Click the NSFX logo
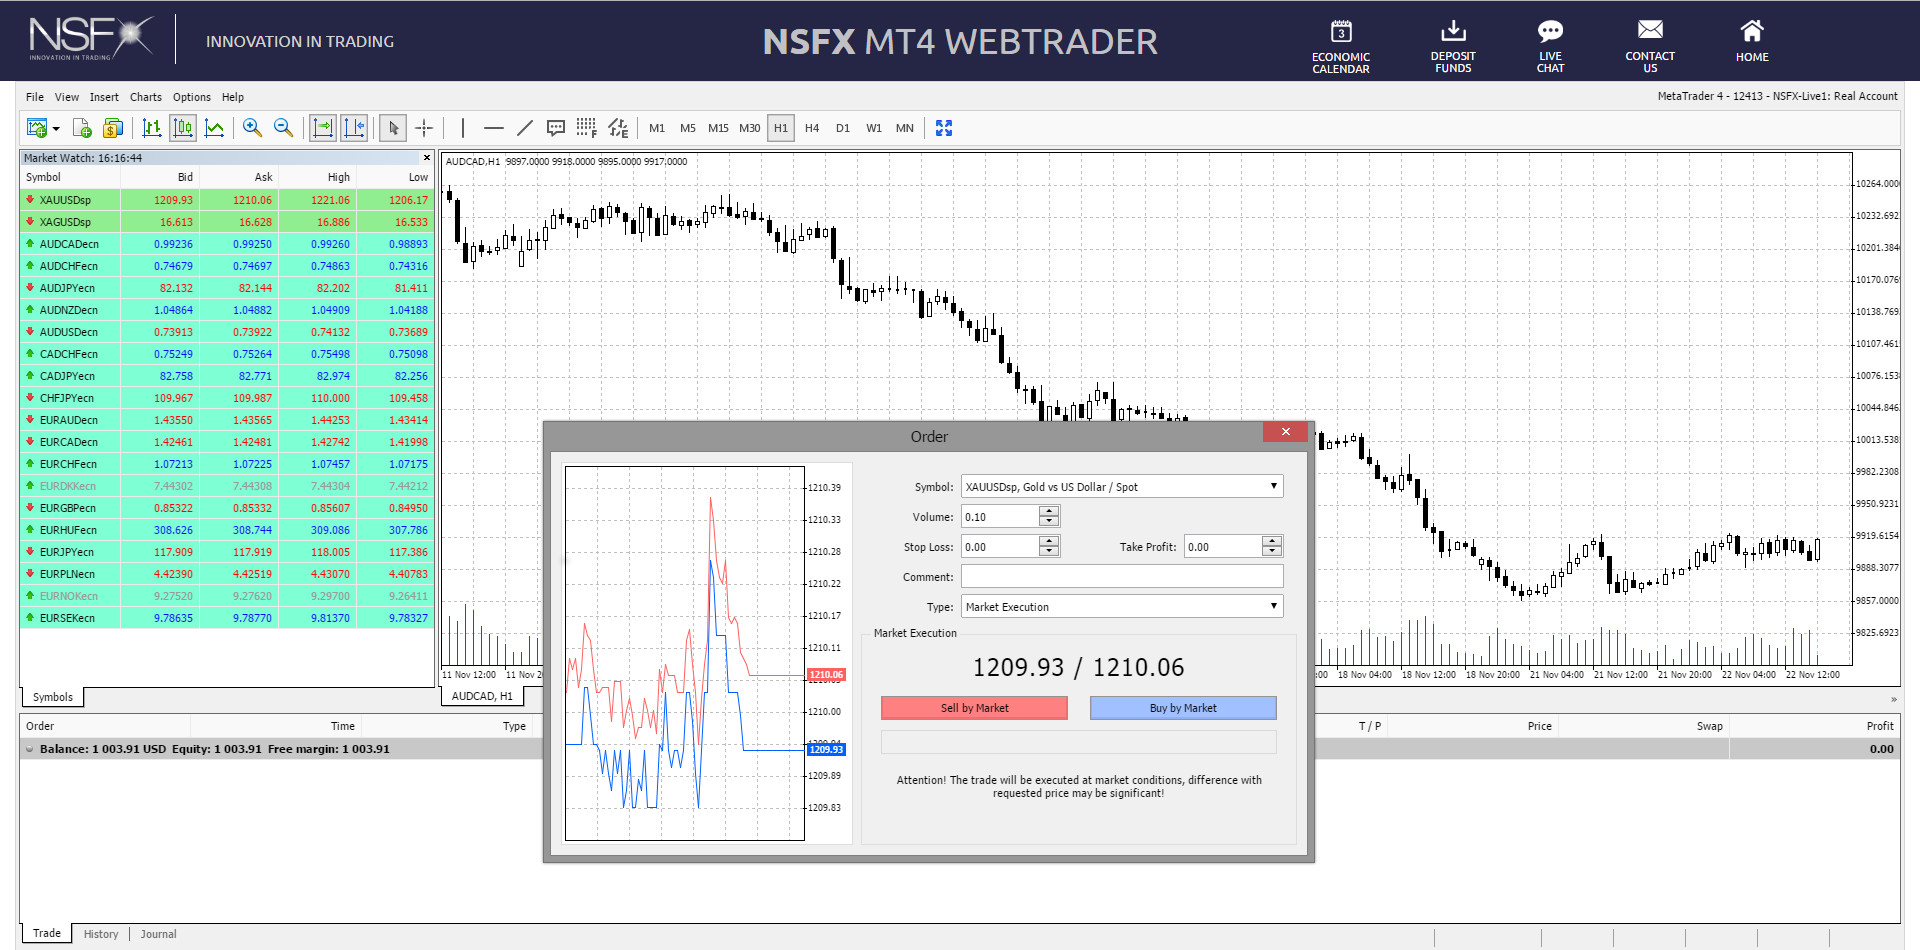1920x950 pixels. pyautogui.click(x=91, y=39)
